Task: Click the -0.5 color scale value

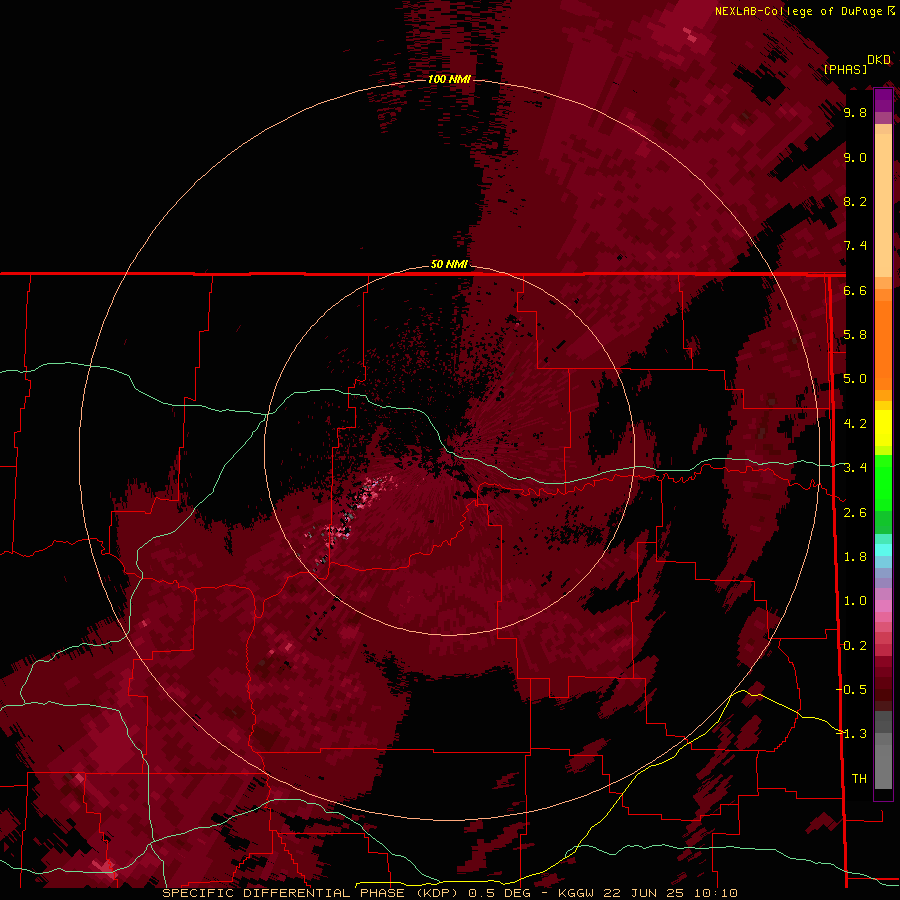Action: tap(852, 690)
